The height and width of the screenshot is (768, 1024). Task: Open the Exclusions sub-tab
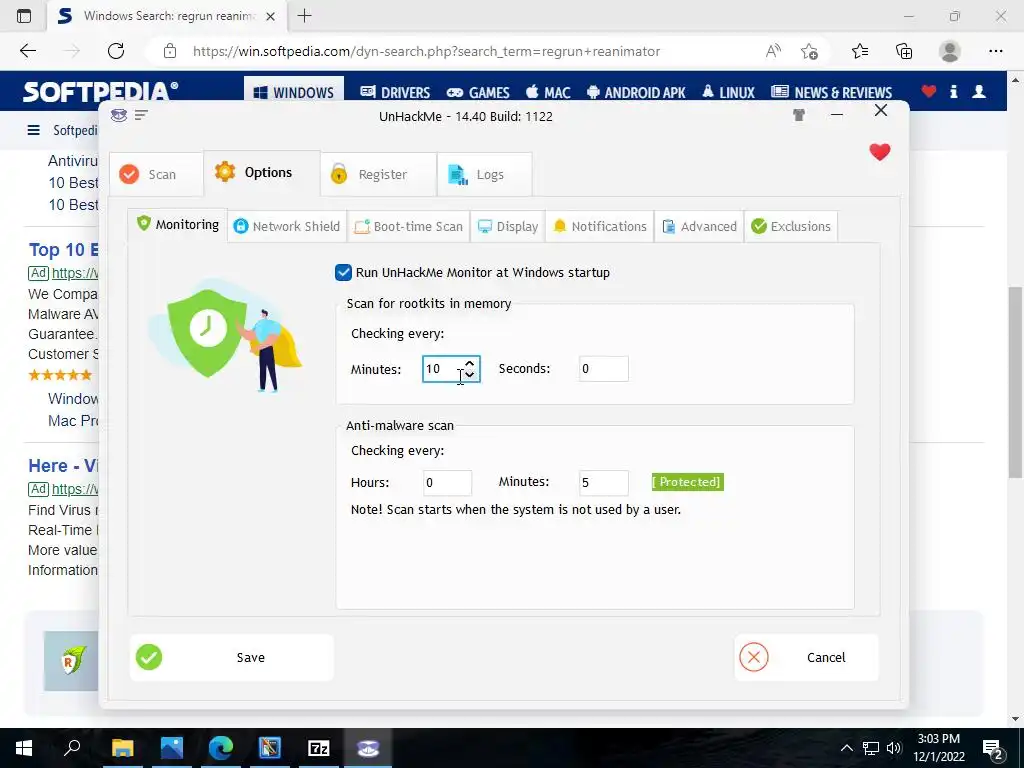[791, 227]
